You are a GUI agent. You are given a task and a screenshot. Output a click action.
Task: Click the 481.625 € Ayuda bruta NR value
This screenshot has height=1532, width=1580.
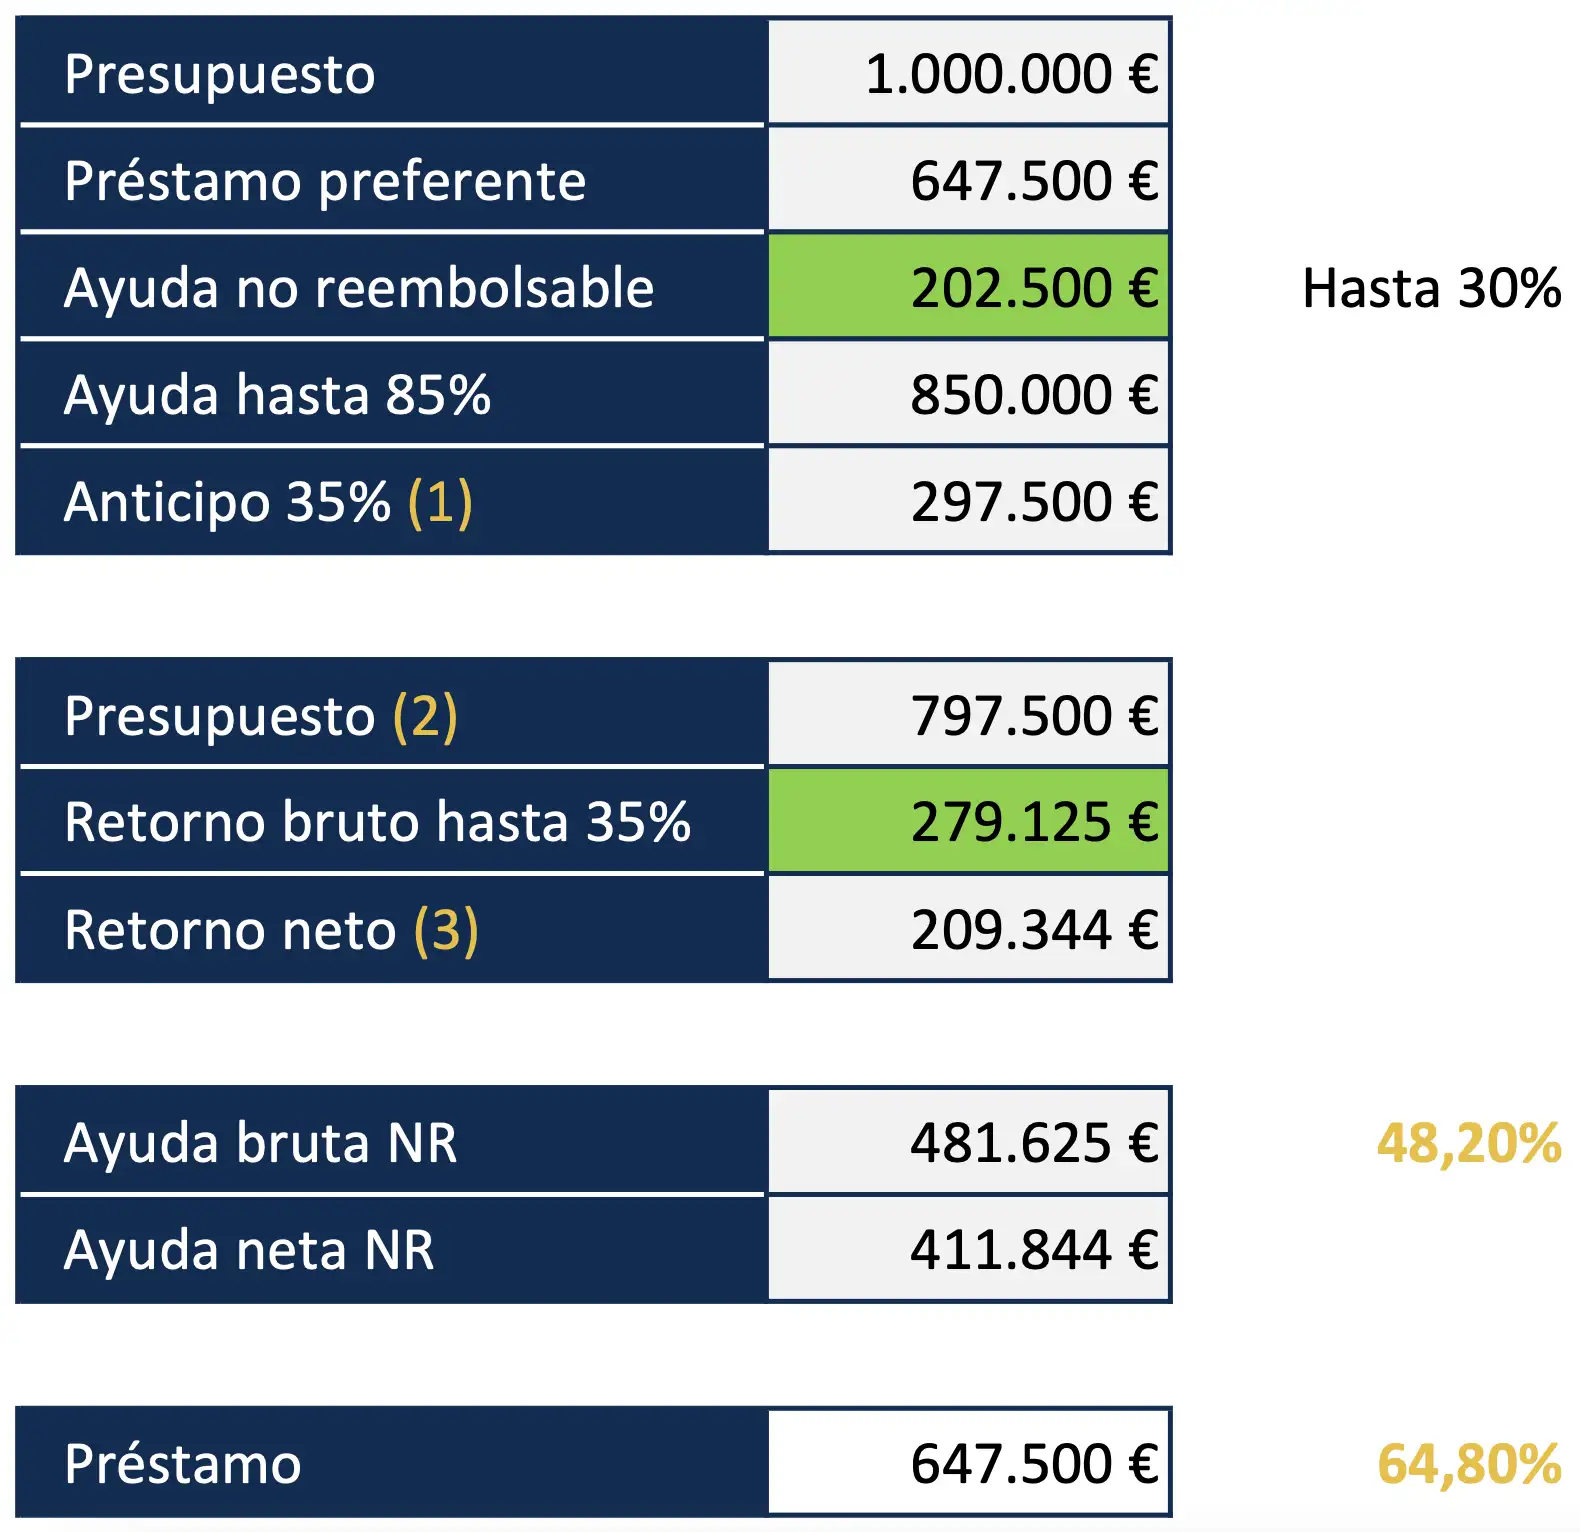tap(968, 1143)
